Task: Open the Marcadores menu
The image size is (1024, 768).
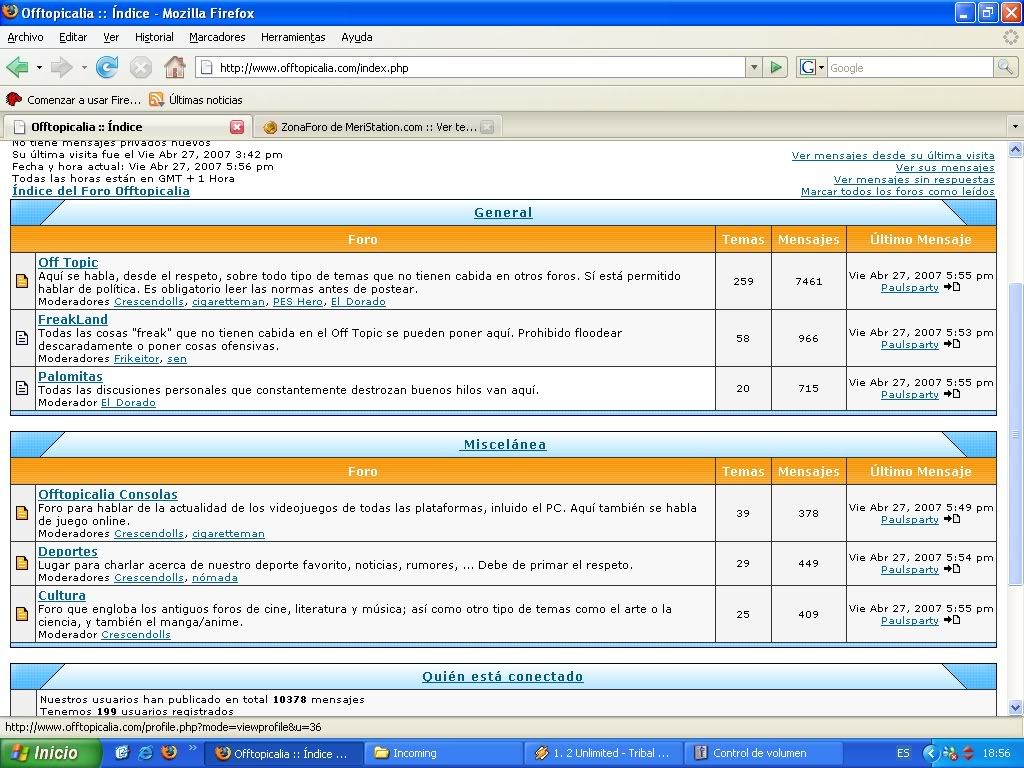Action: [217, 37]
